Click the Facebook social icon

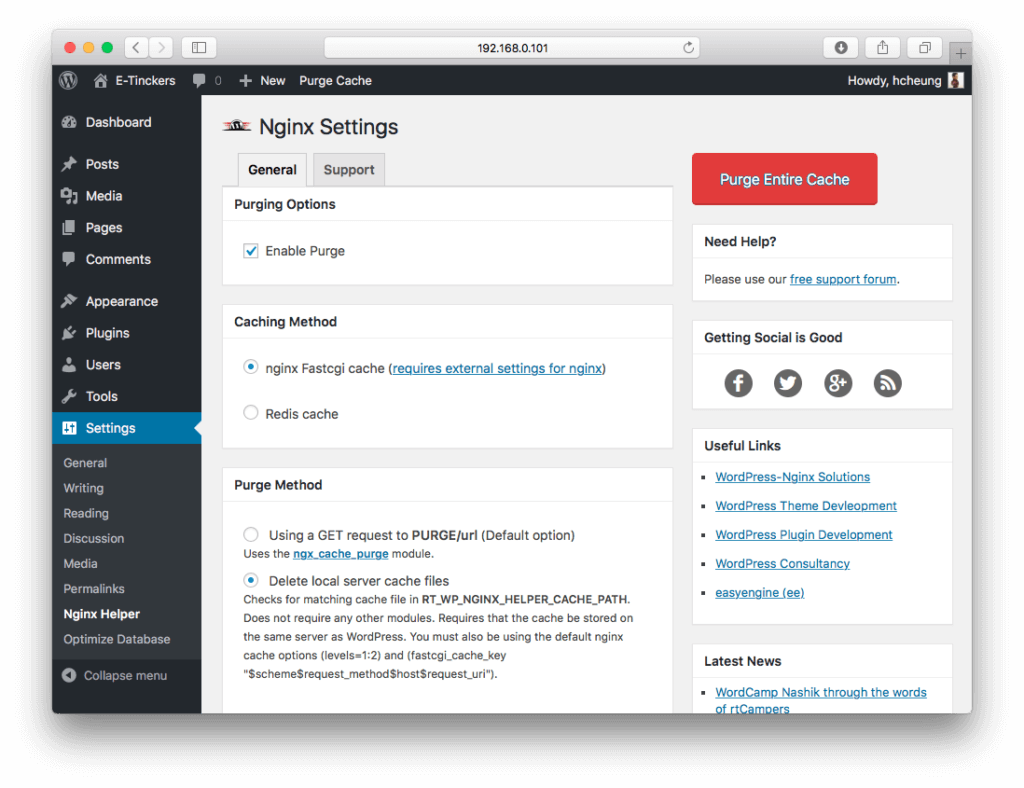[x=738, y=383]
